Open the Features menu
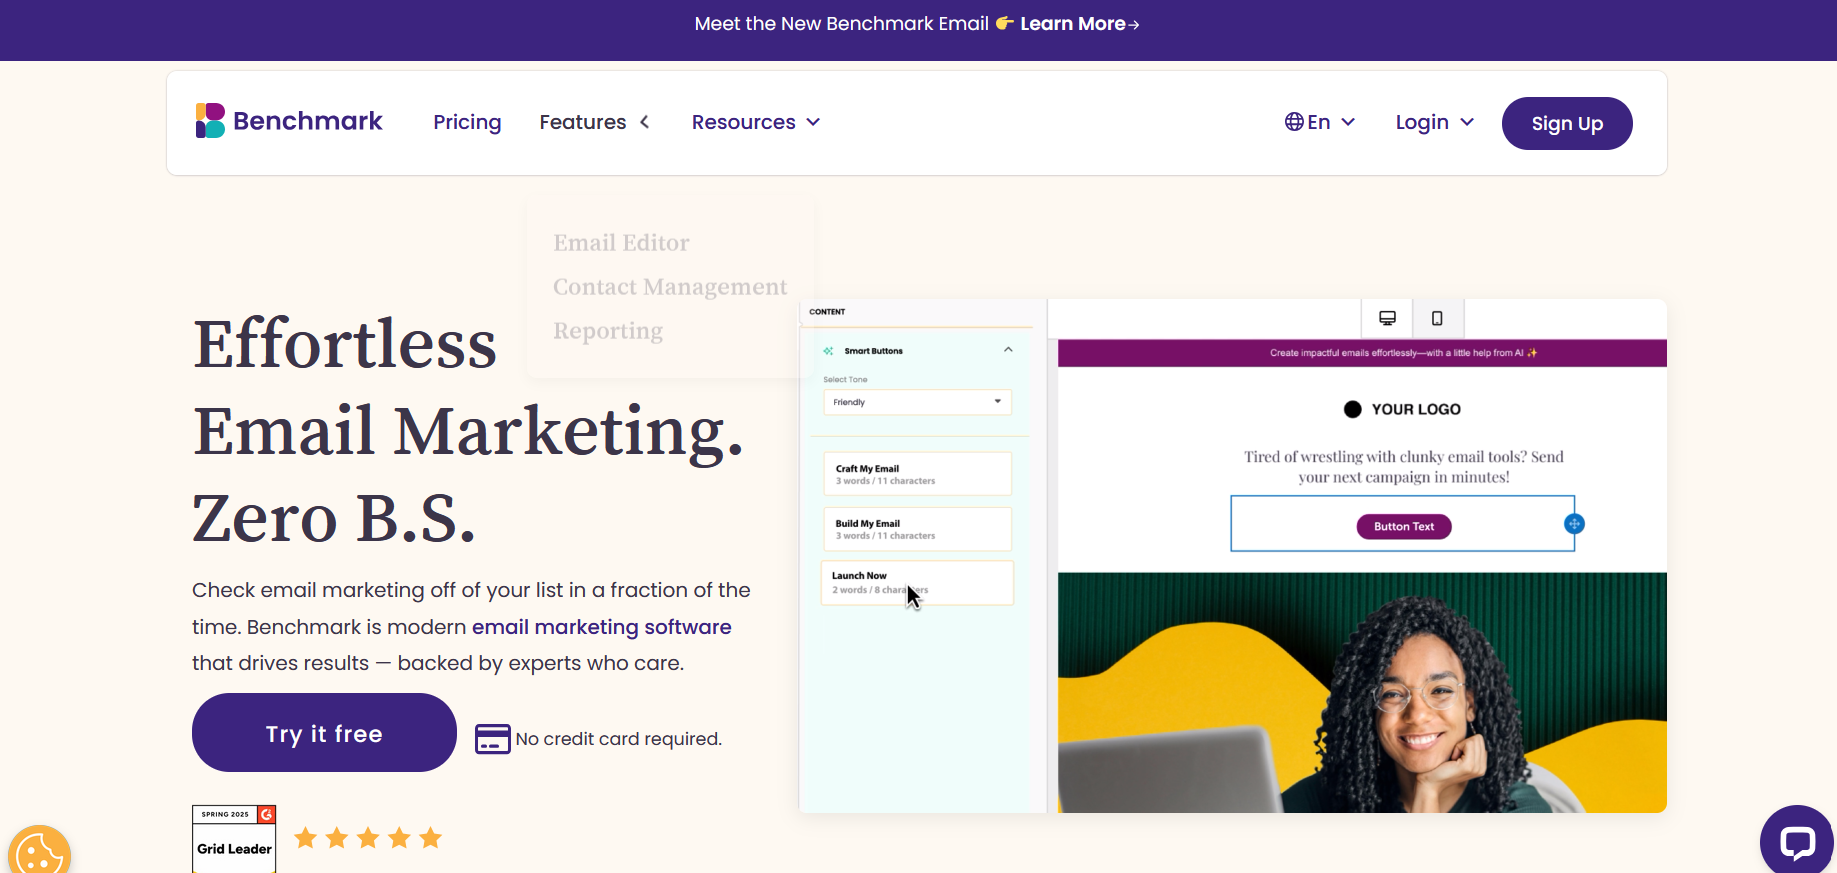The width and height of the screenshot is (1837, 873). click(x=583, y=122)
